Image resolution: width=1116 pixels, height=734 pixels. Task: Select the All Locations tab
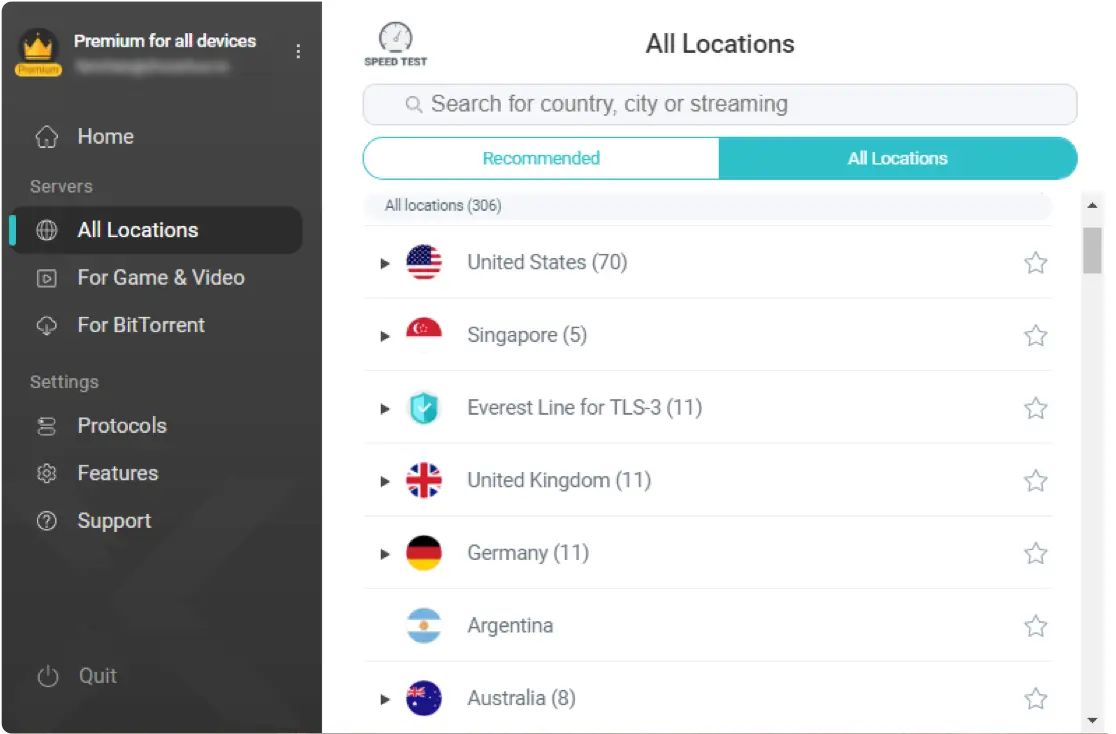[898, 158]
